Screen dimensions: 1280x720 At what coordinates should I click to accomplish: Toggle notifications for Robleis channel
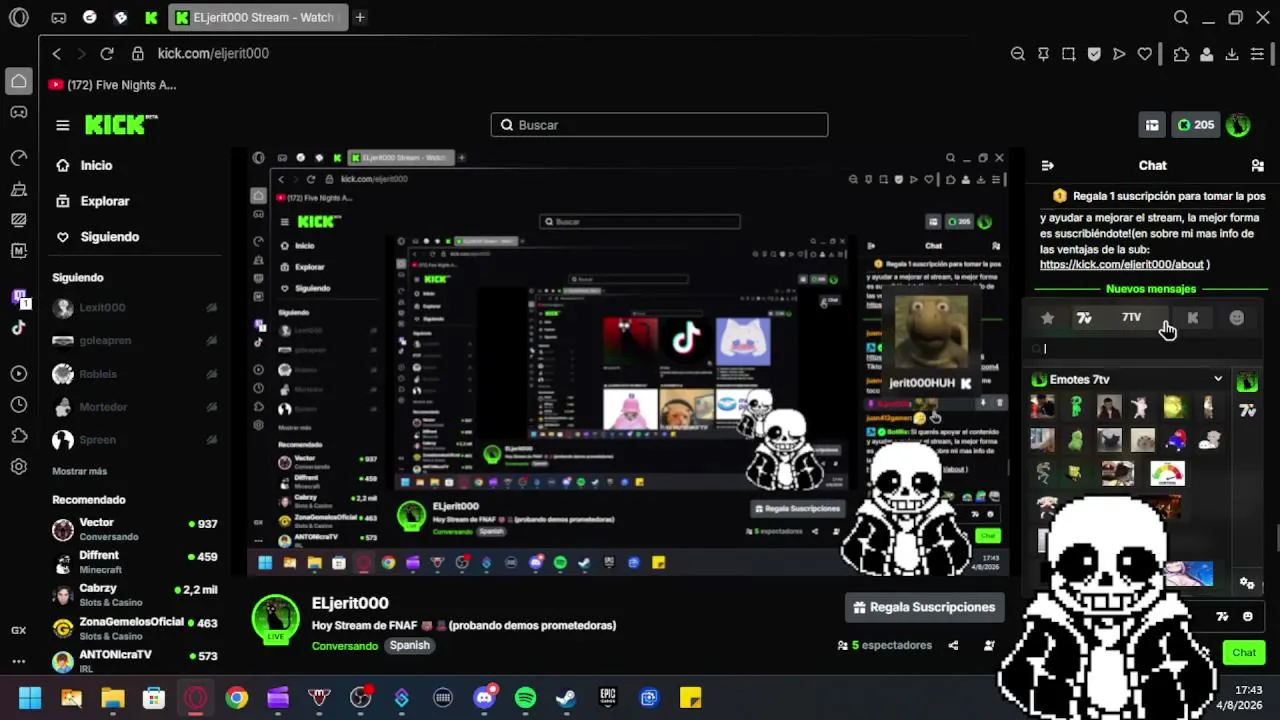tap(211, 374)
